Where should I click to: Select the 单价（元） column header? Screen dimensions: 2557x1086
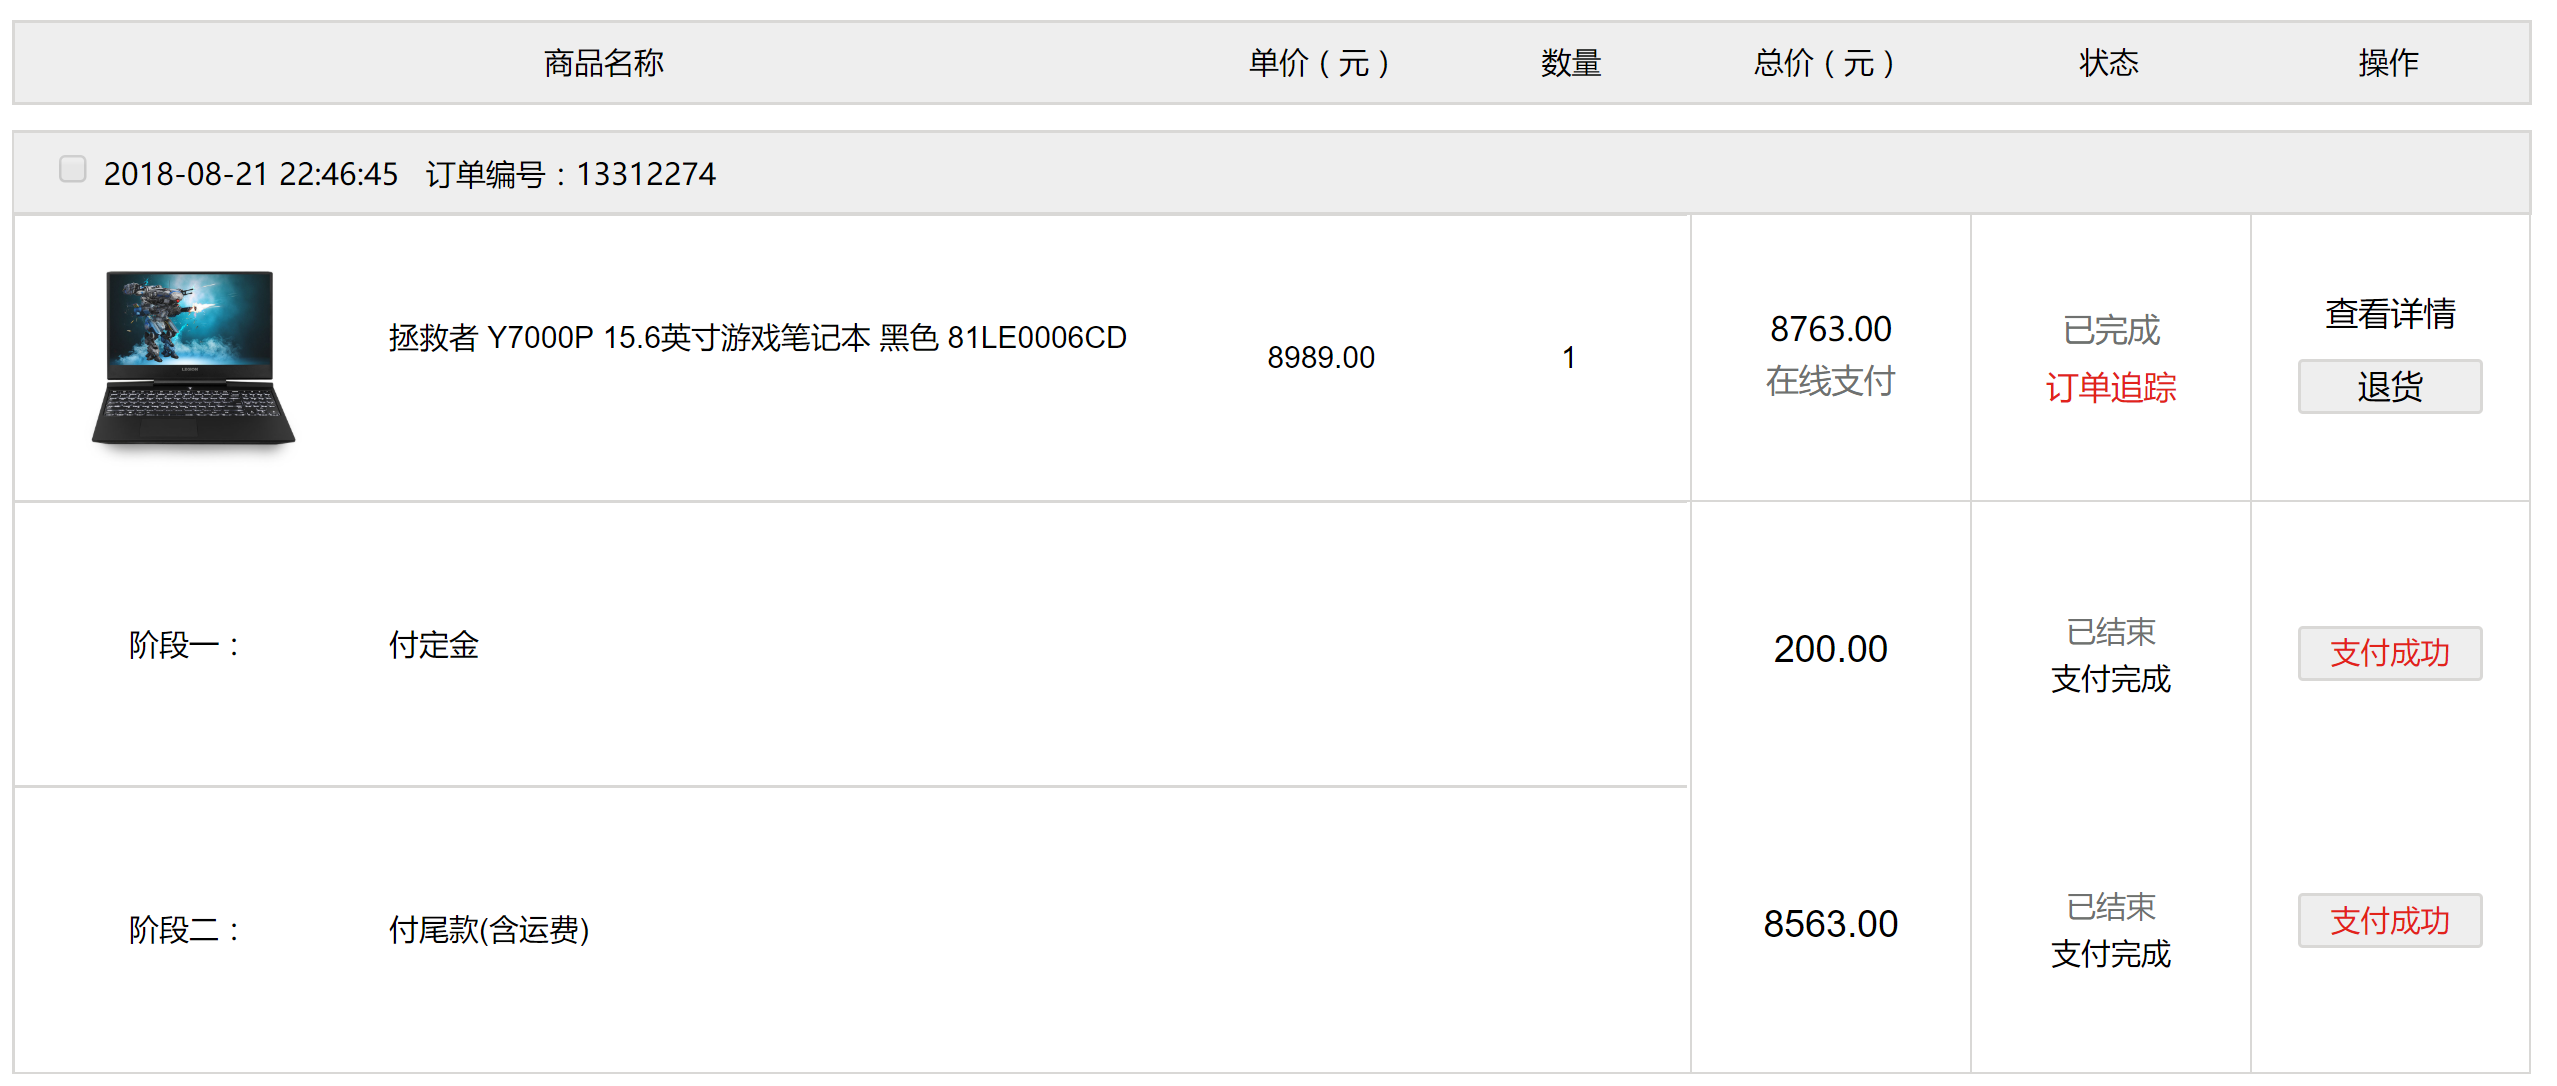click(1319, 64)
